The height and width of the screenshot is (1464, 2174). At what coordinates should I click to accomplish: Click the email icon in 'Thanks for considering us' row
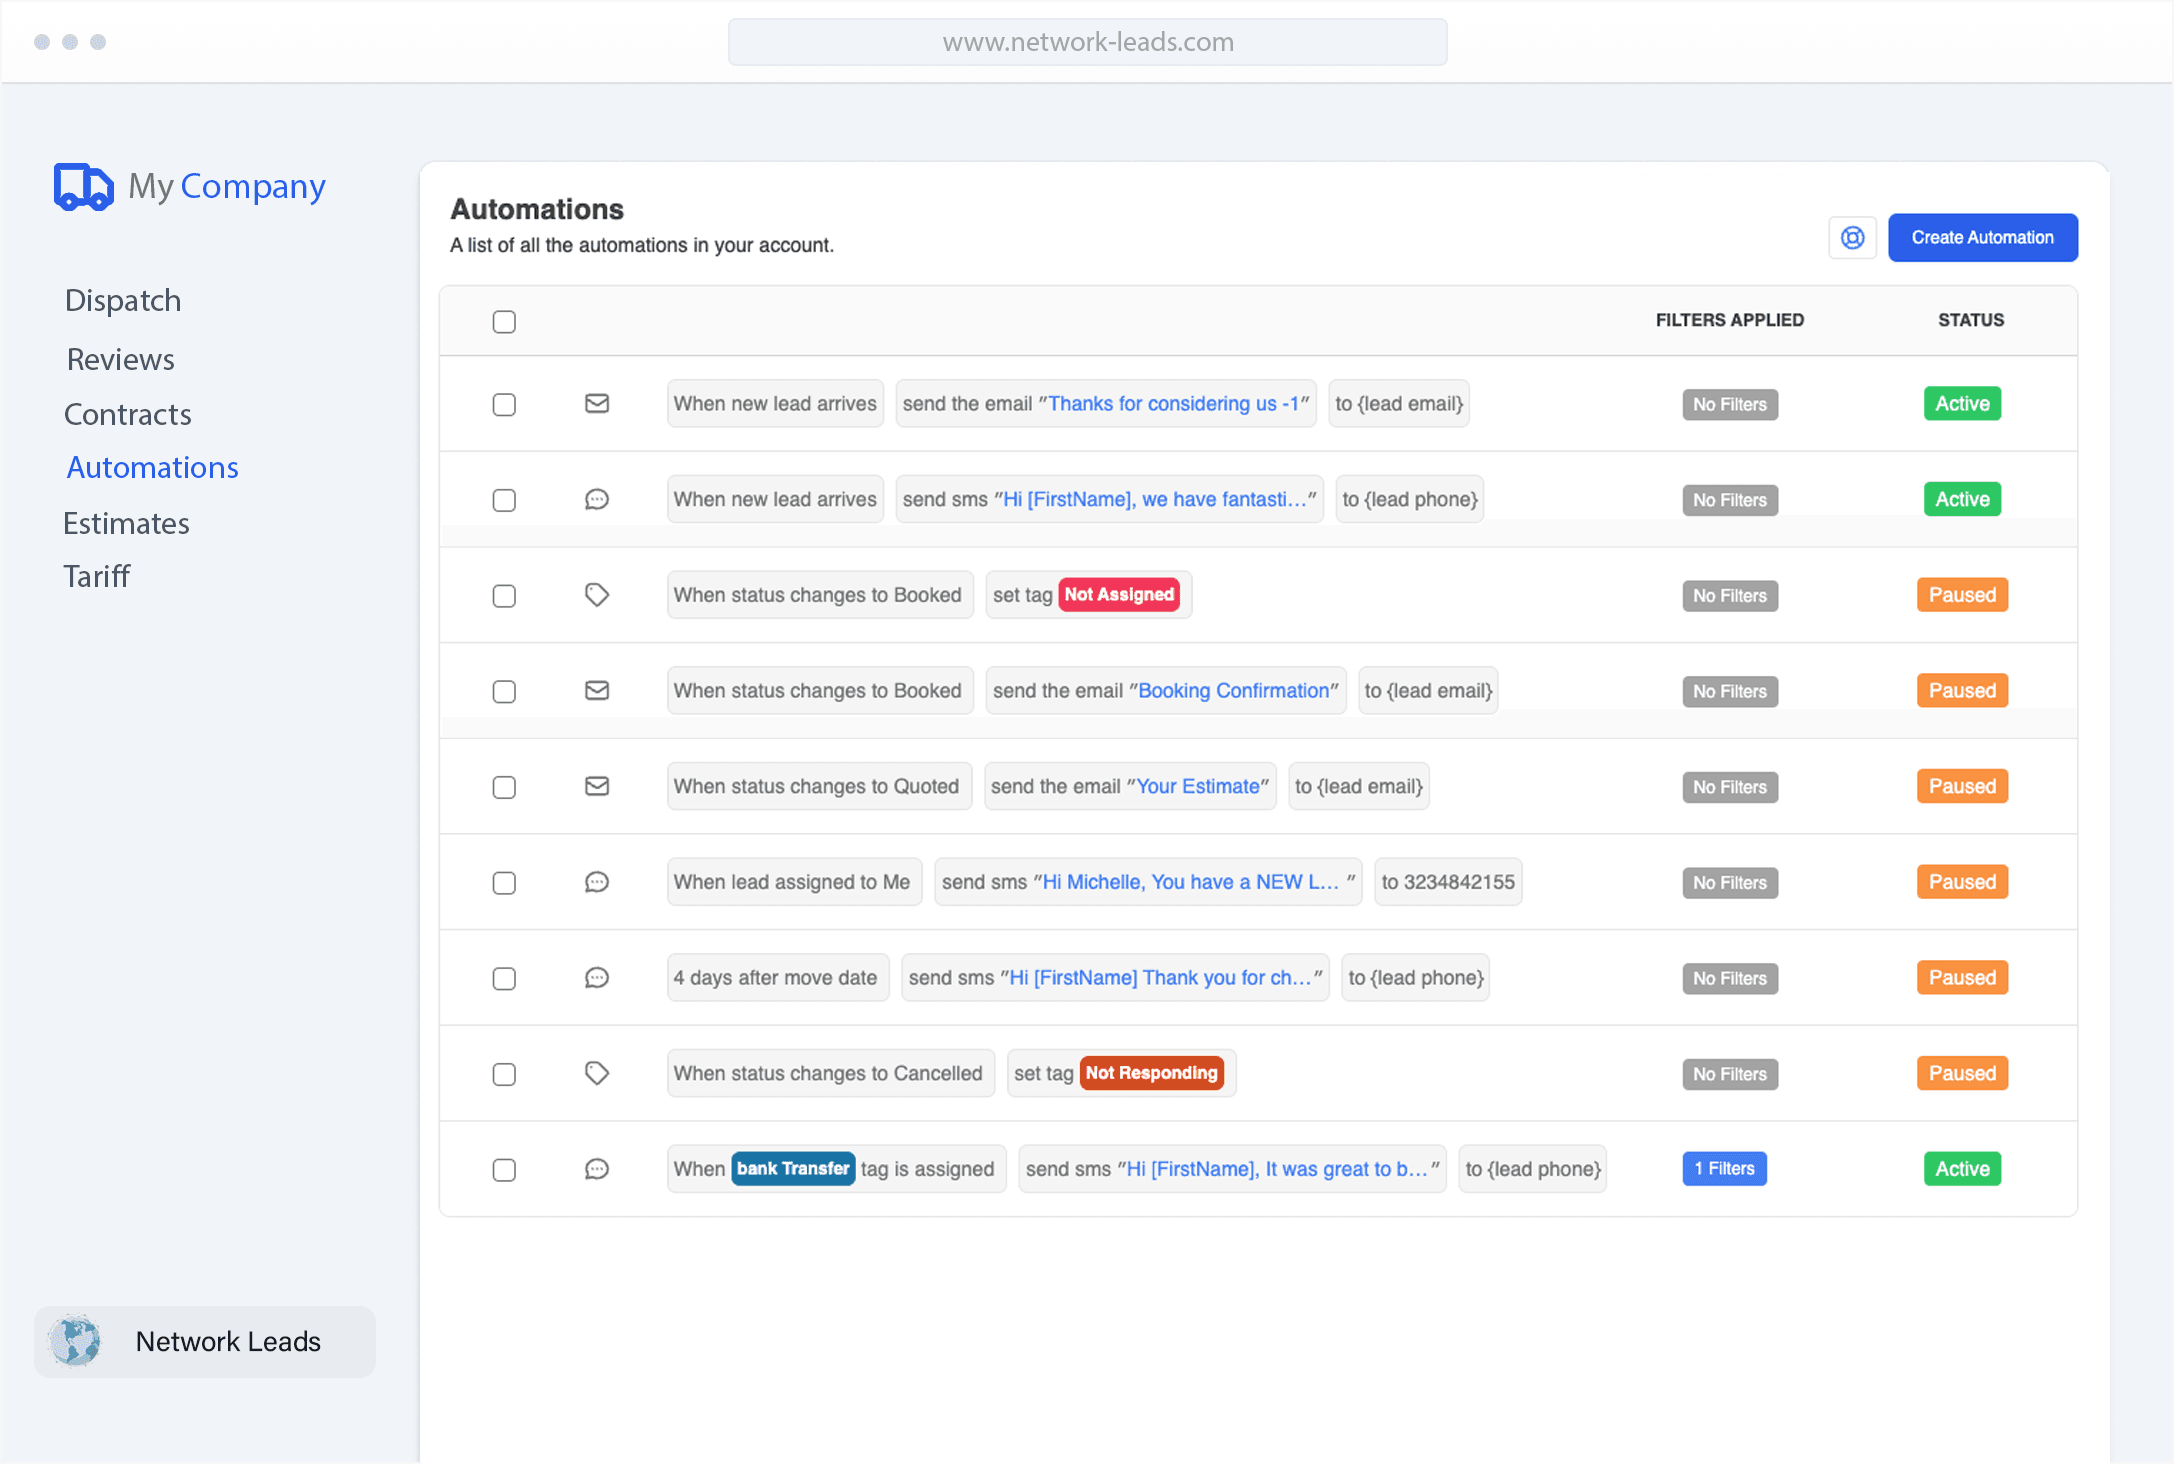(597, 404)
